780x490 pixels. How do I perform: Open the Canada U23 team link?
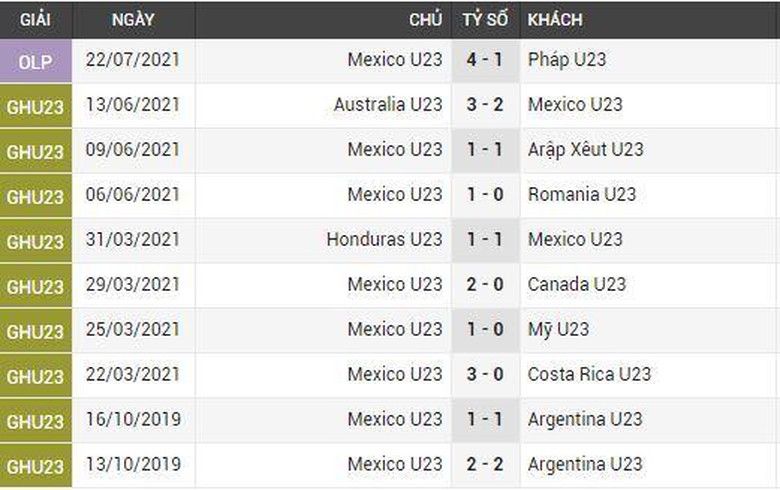[577, 285]
